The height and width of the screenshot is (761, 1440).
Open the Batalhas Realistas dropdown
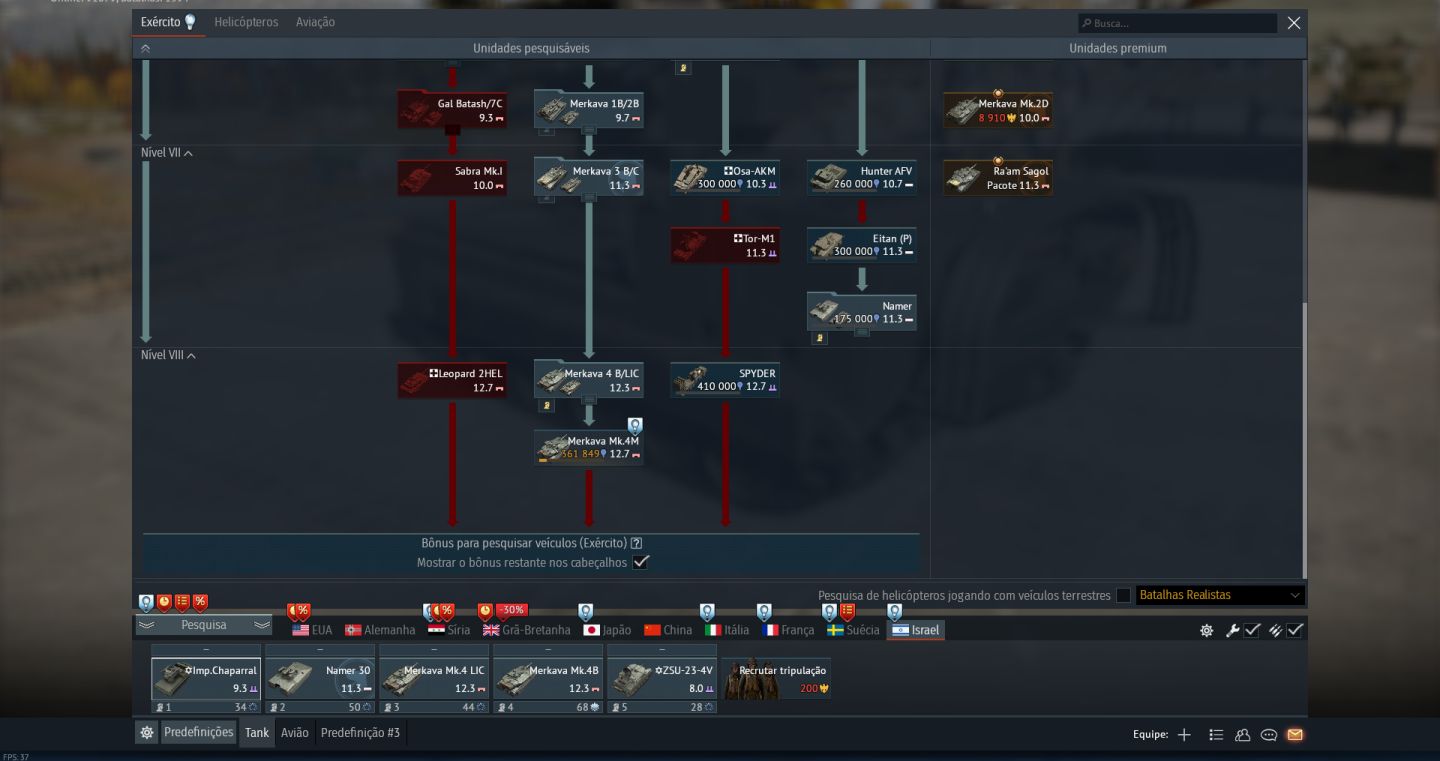[1220, 595]
